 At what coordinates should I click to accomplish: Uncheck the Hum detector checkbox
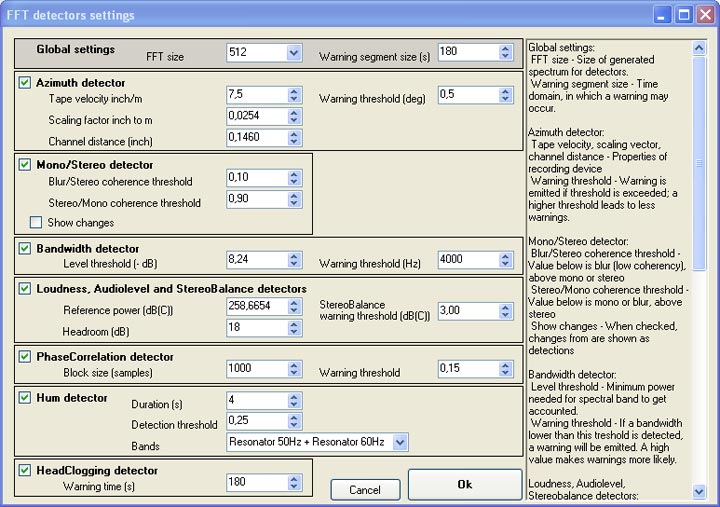(x=25, y=398)
